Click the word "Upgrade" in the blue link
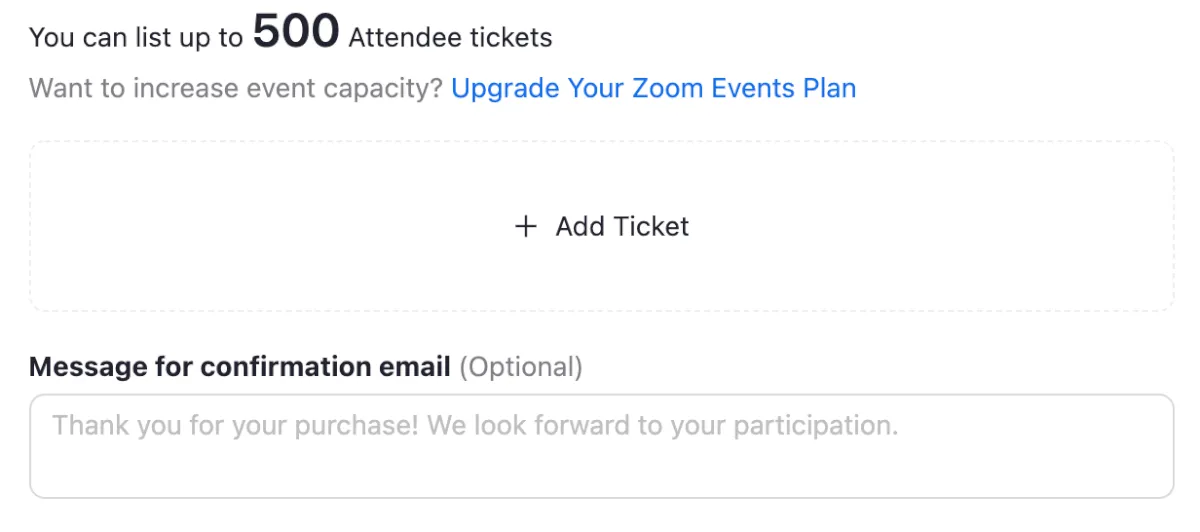 pos(505,88)
